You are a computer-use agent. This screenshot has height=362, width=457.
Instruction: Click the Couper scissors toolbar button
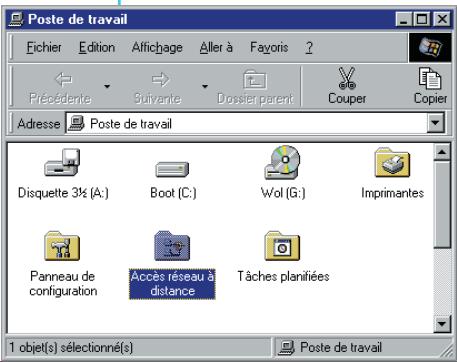click(347, 86)
